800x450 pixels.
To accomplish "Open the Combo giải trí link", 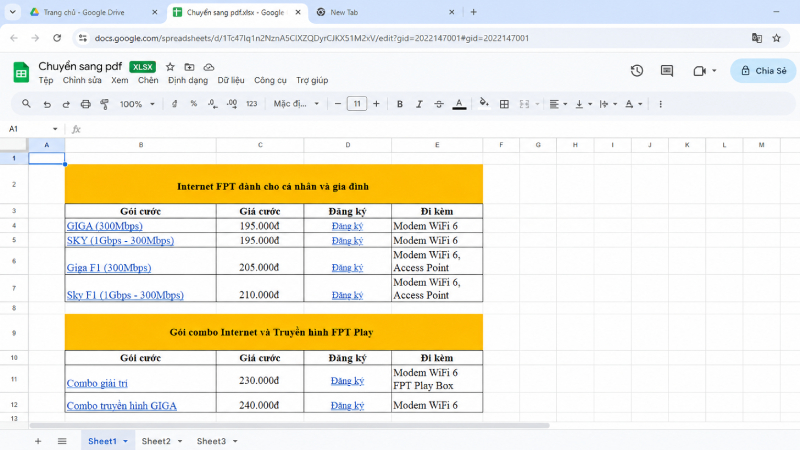I will coord(97,383).
